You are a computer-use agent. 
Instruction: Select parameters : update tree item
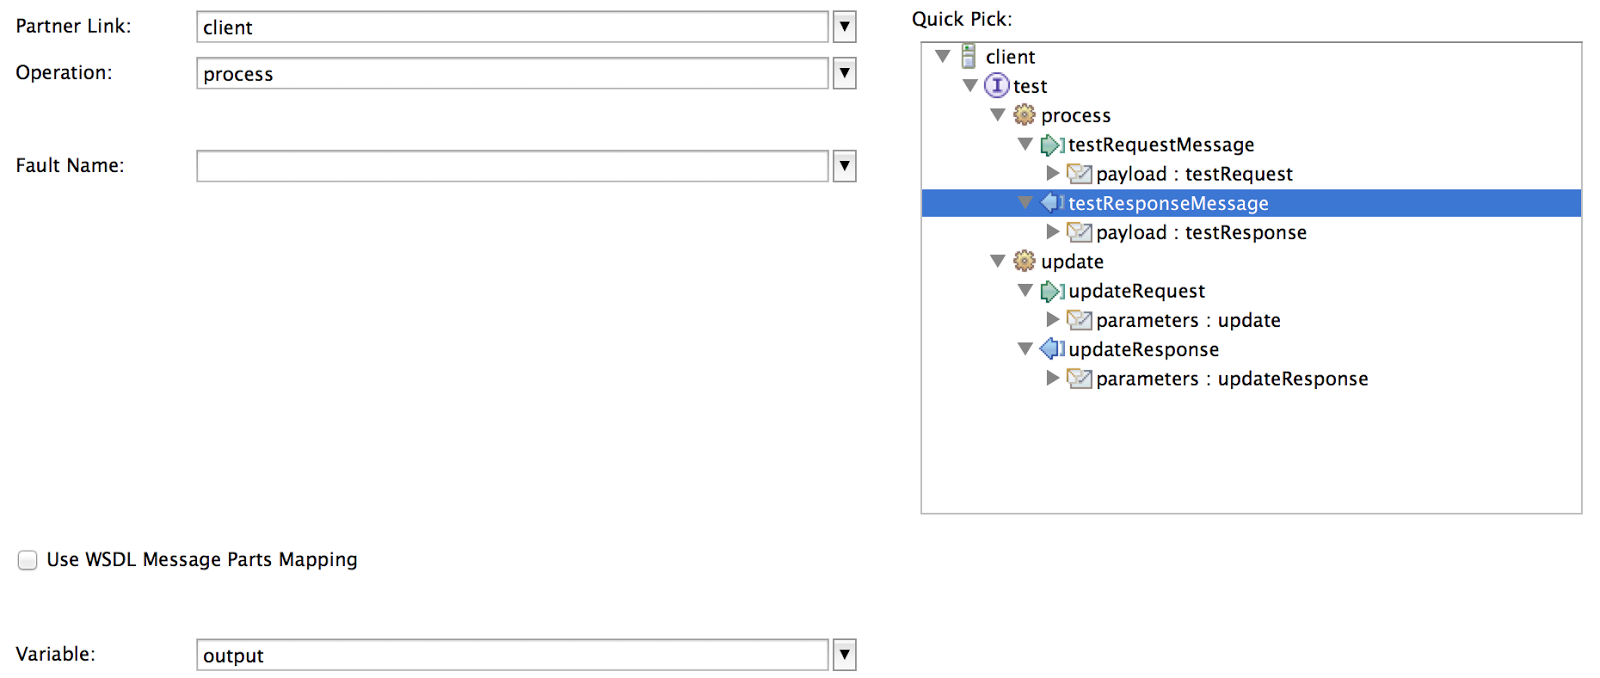click(1188, 320)
